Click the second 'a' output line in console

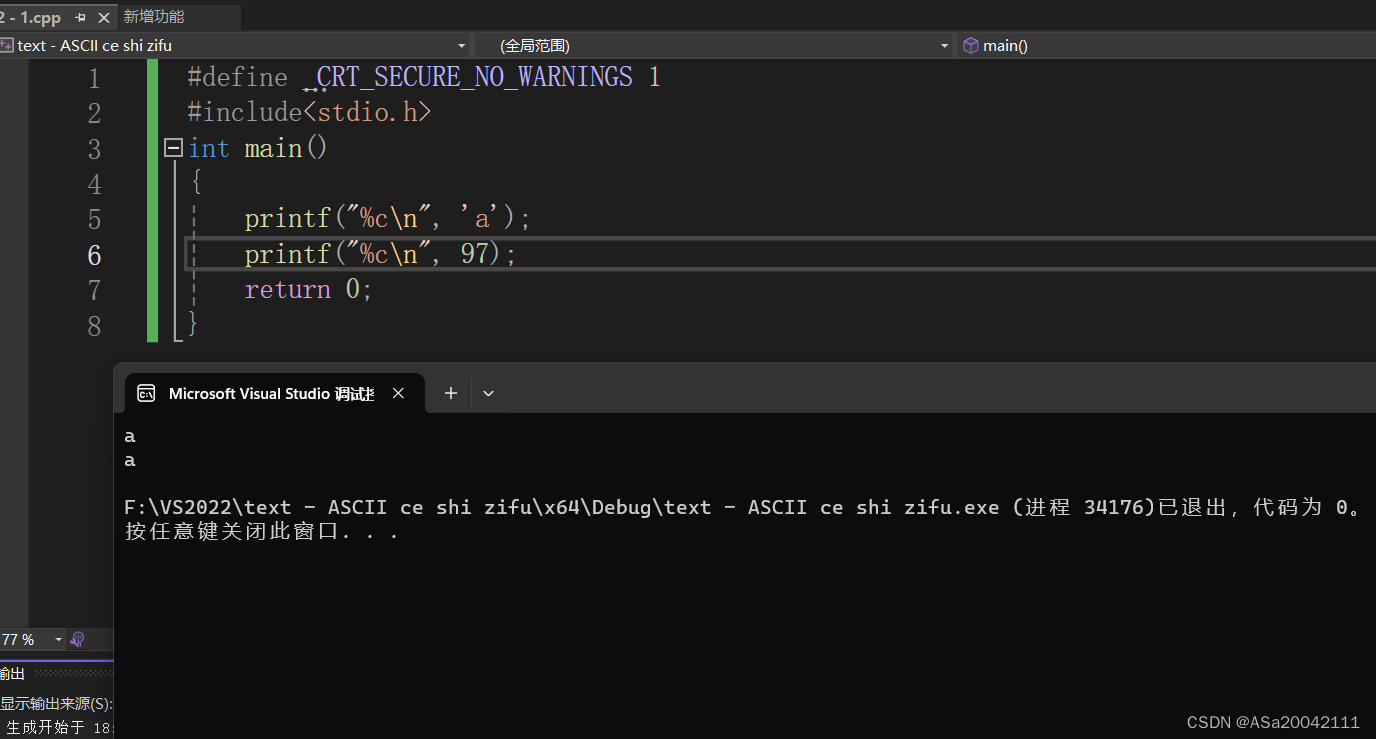[x=130, y=460]
